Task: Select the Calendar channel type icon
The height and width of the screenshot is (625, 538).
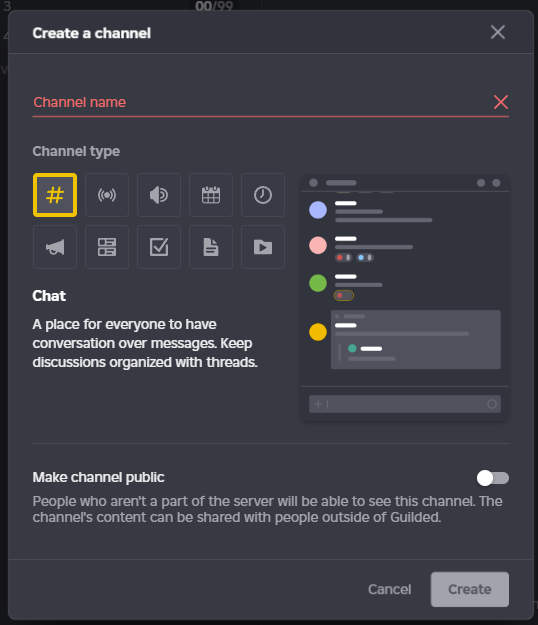Action: coord(211,195)
